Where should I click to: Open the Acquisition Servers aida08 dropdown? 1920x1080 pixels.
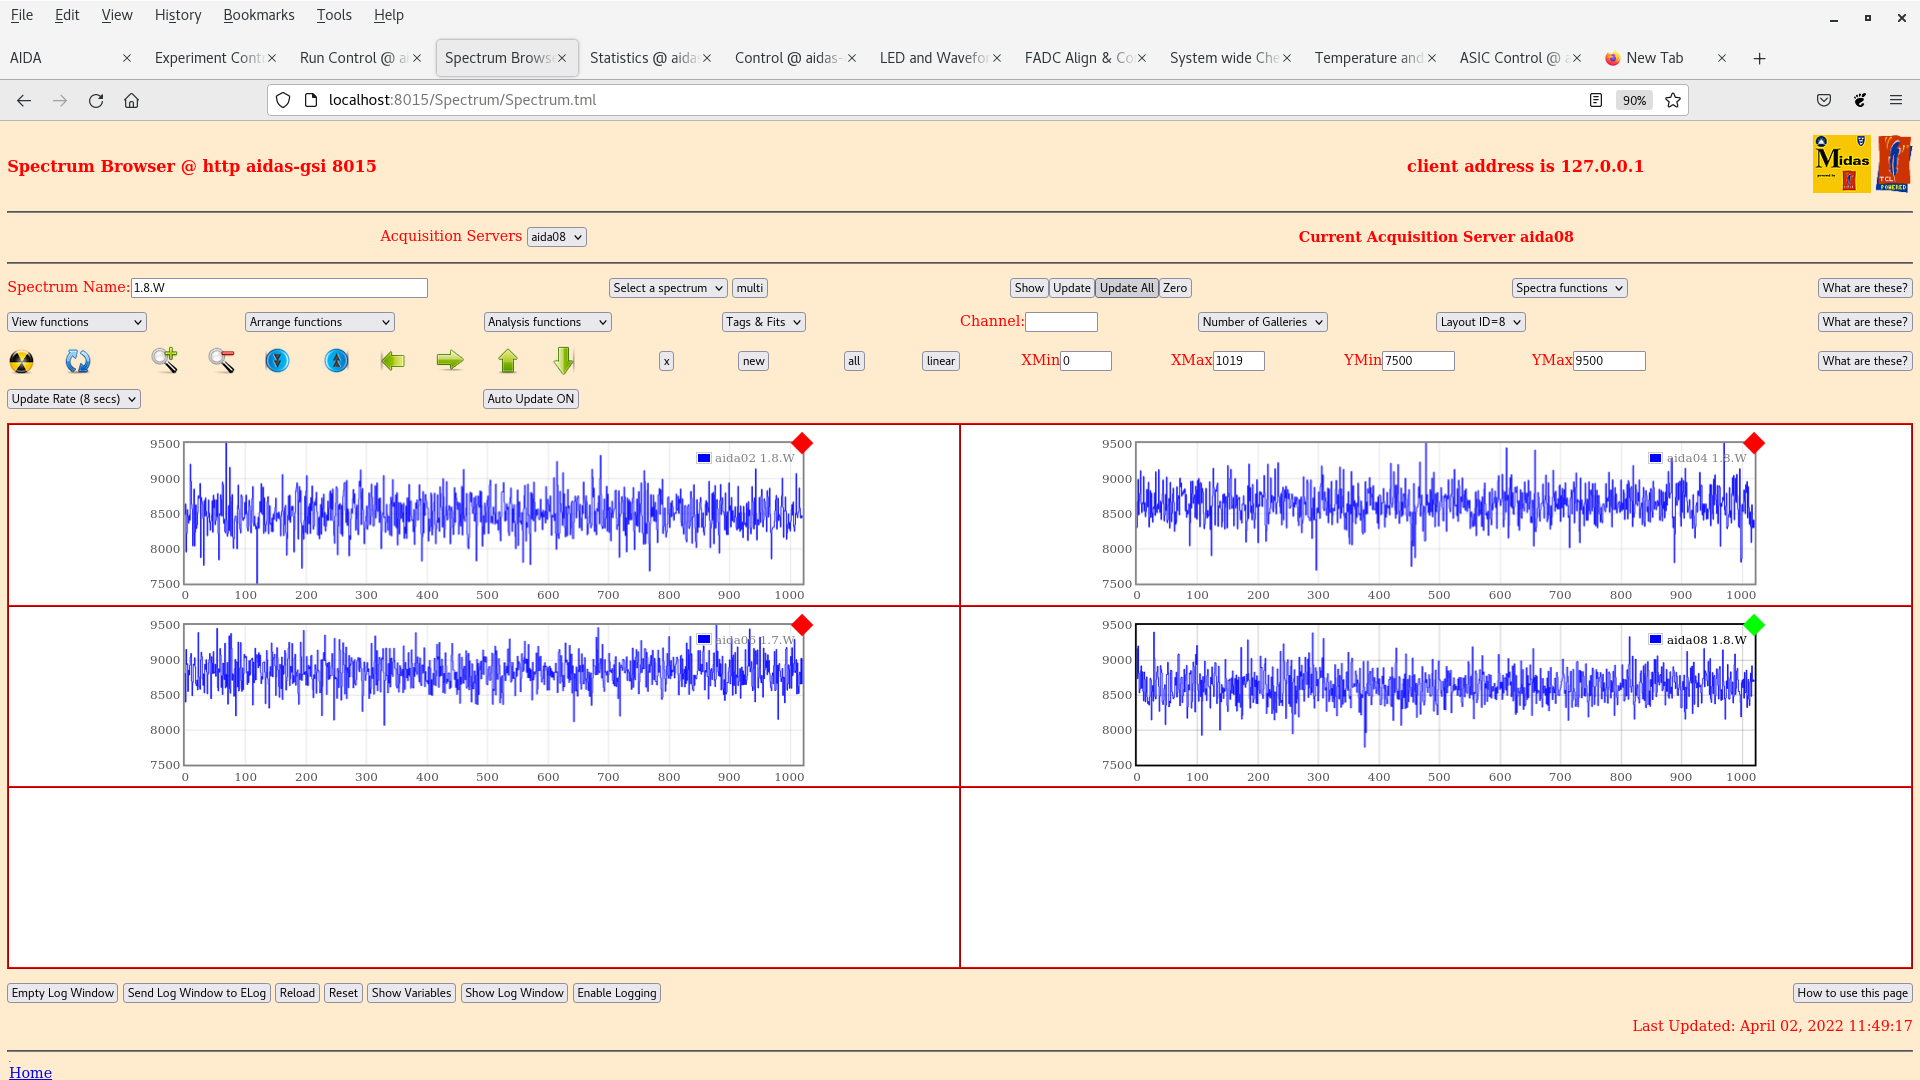click(x=556, y=237)
